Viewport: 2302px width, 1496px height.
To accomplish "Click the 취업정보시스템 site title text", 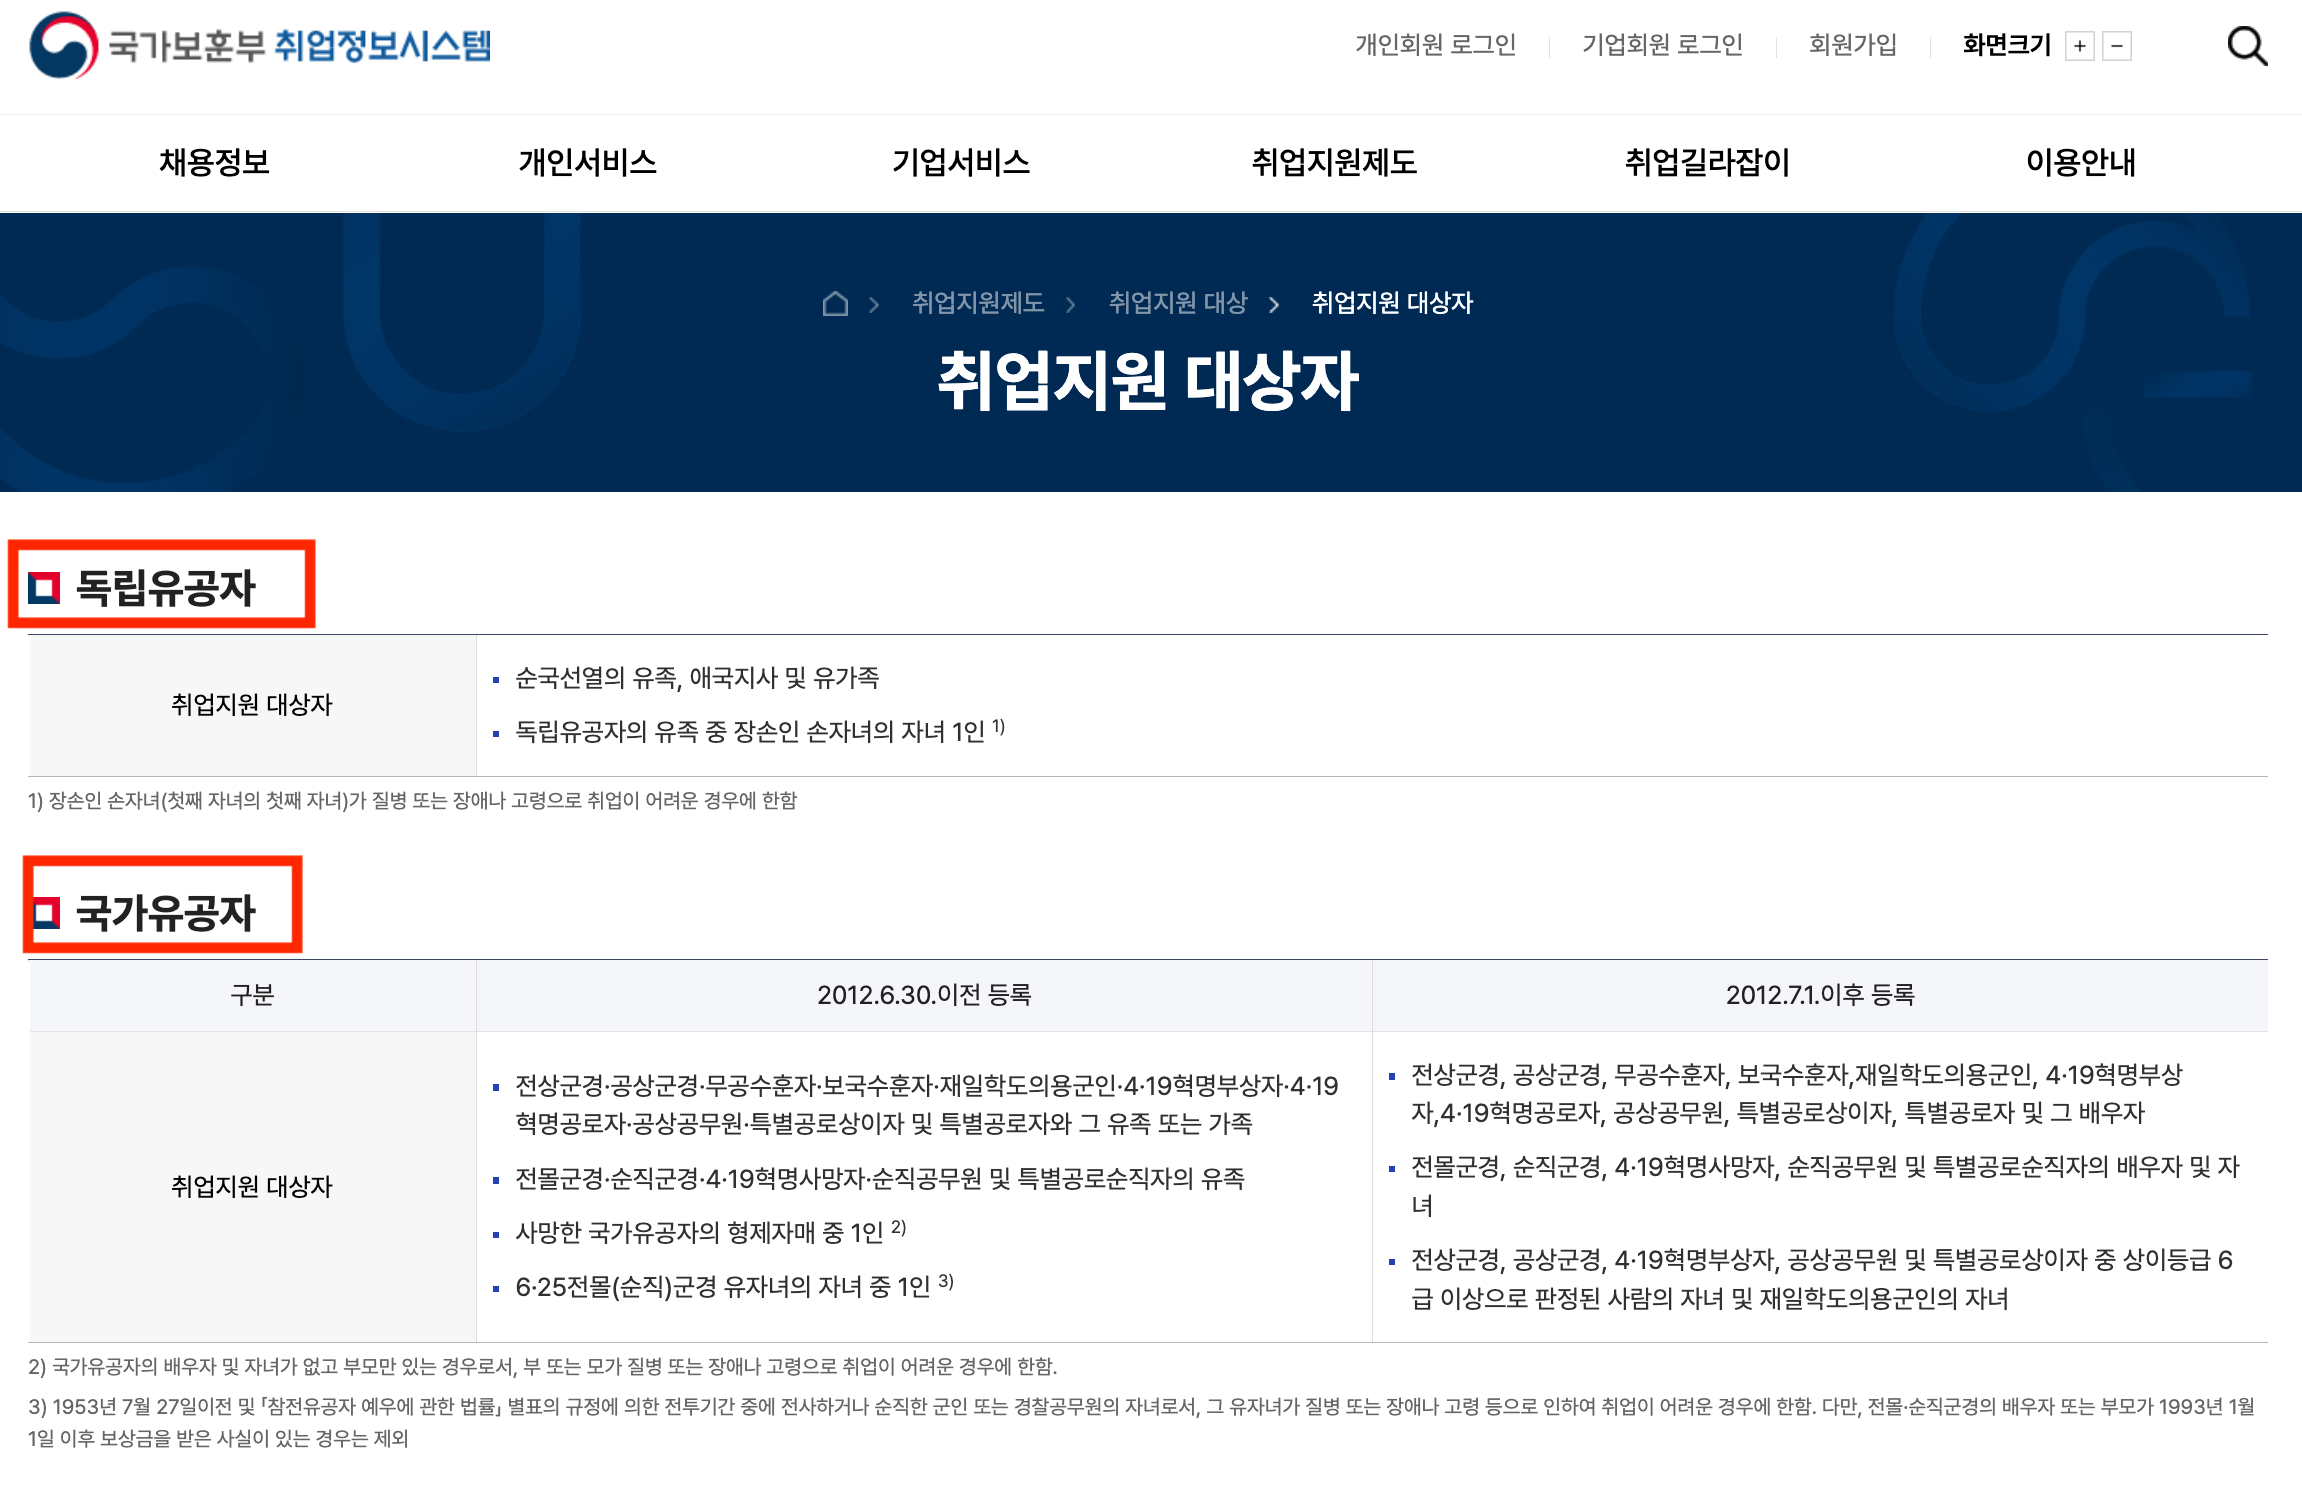I will click(383, 46).
